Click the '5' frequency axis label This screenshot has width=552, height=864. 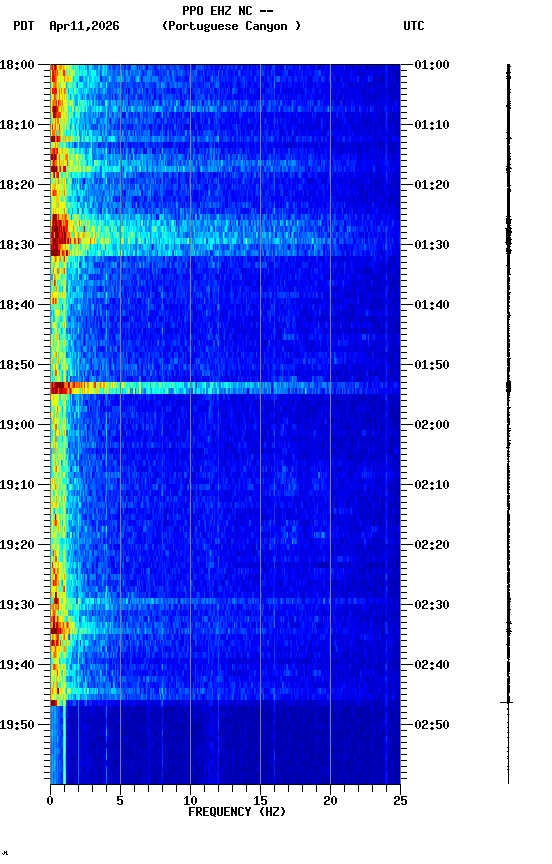coord(120,801)
